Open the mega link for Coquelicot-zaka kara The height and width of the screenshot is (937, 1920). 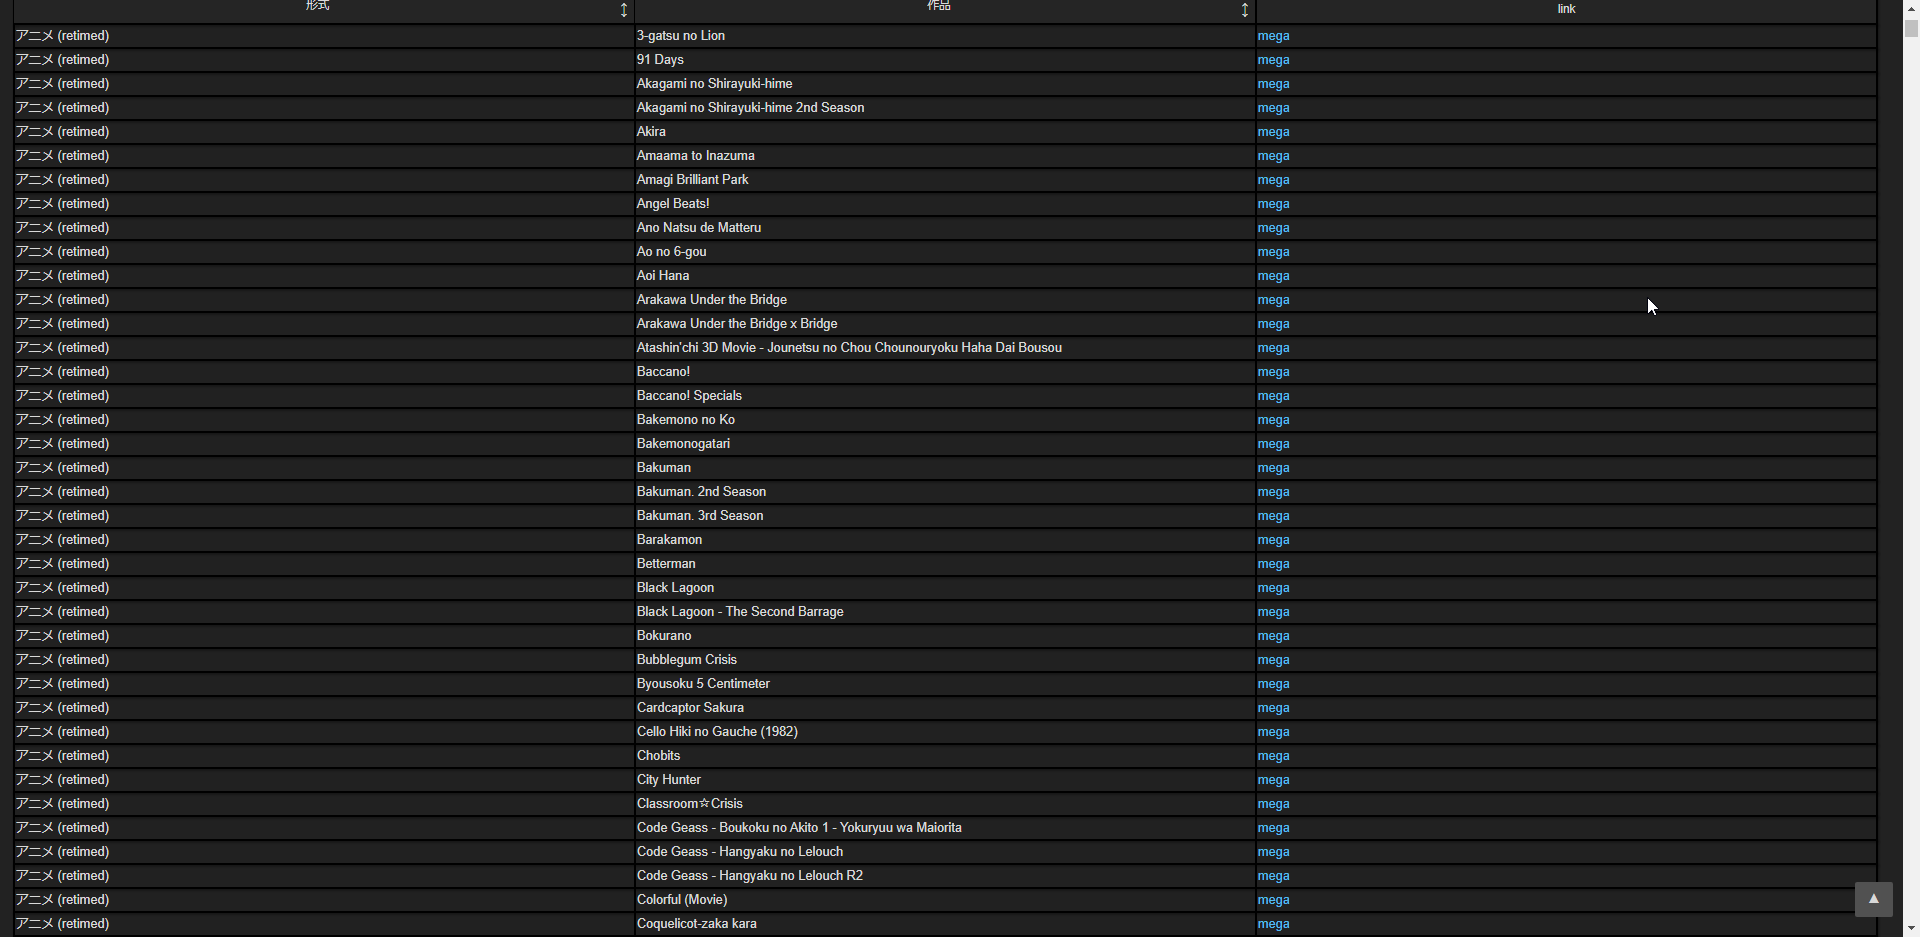(x=1273, y=924)
